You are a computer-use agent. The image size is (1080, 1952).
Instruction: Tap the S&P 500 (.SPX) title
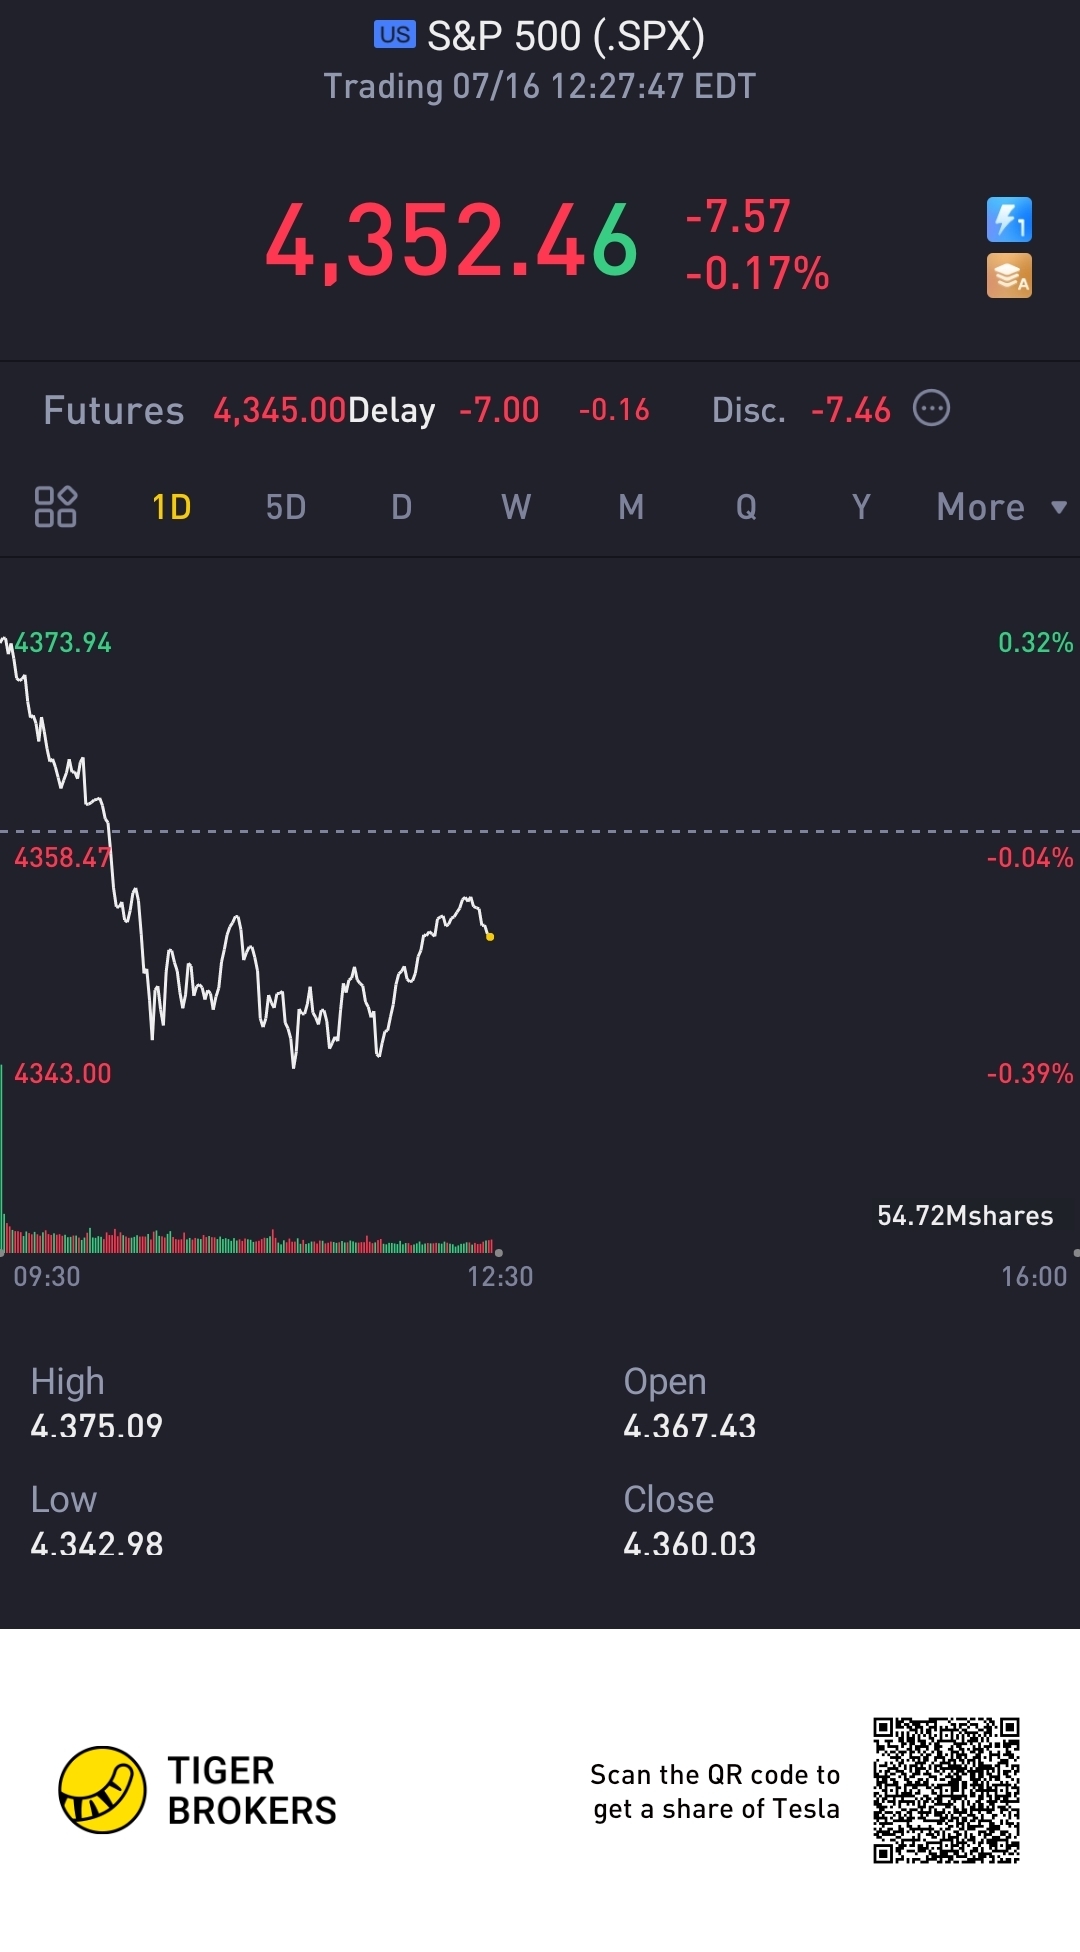coord(565,37)
